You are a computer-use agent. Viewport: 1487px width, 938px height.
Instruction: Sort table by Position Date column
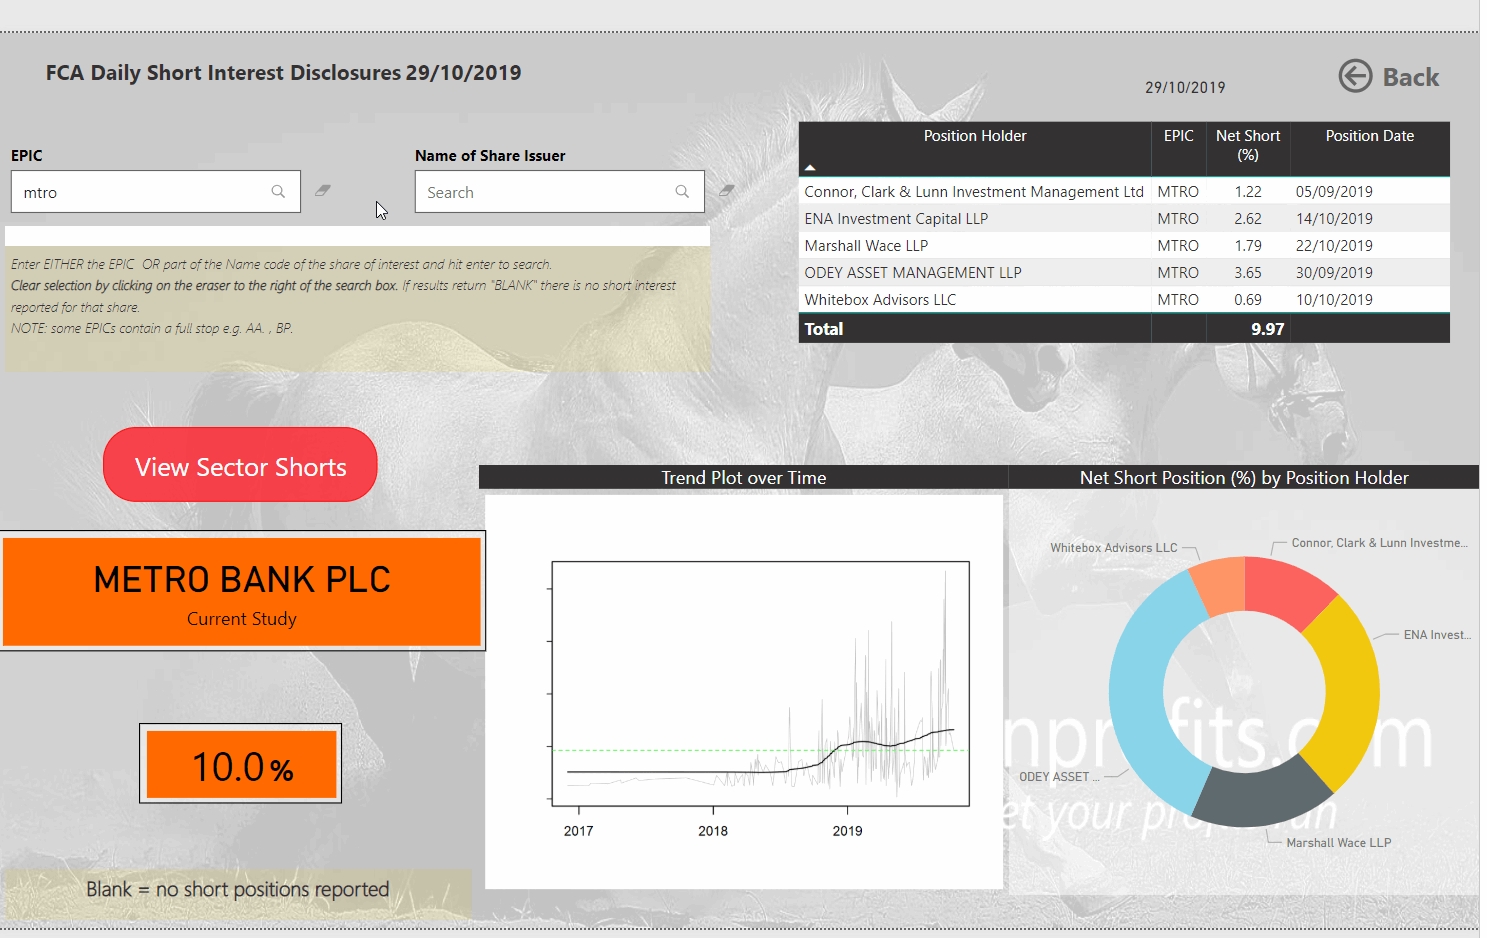point(1369,136)
